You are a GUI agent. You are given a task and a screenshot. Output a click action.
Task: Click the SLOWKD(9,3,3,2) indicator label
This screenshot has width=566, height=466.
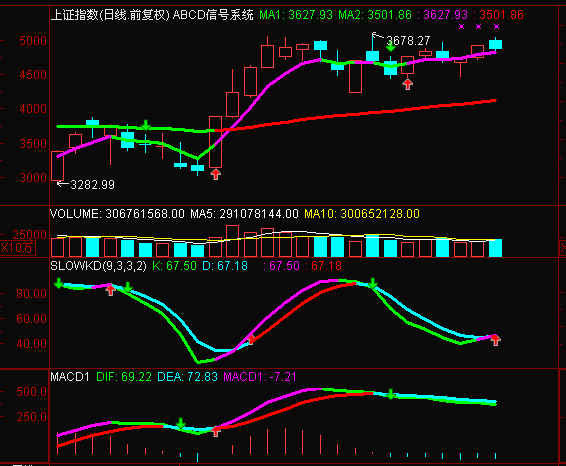(x=99, y=266)
